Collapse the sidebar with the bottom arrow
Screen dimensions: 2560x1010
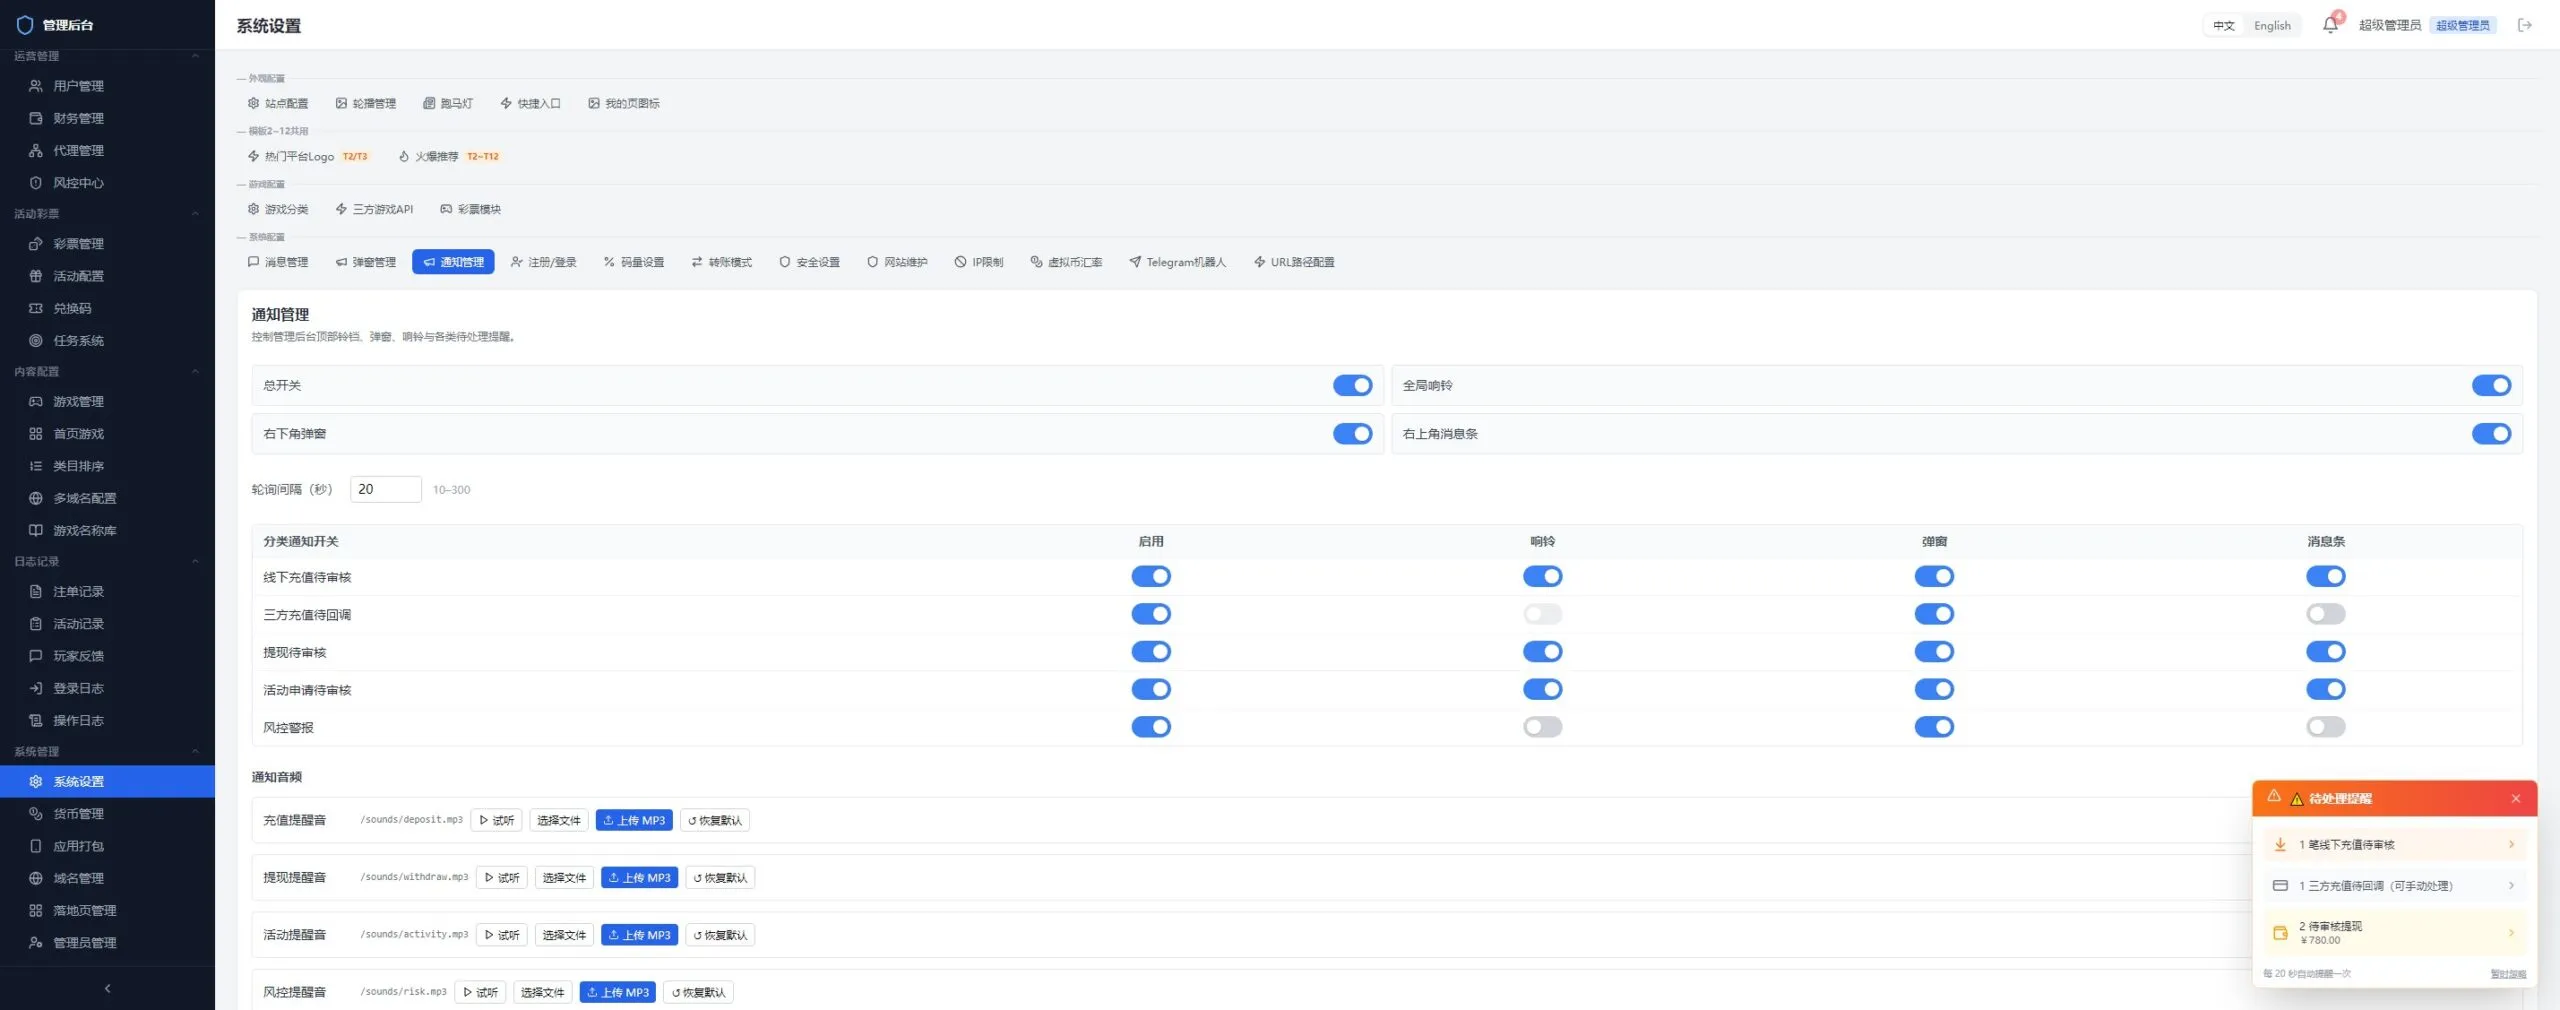(x=107, y=988)
